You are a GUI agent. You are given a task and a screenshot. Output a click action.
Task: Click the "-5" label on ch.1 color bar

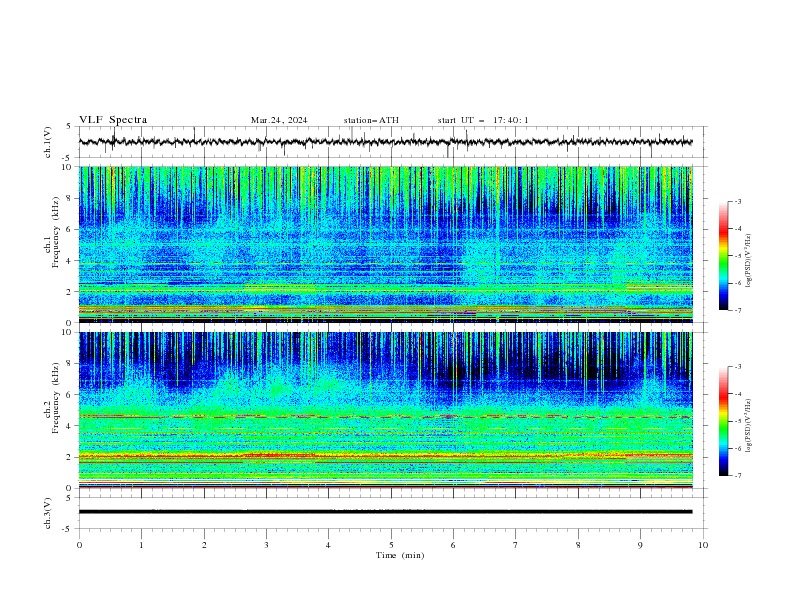pos(738,256)
